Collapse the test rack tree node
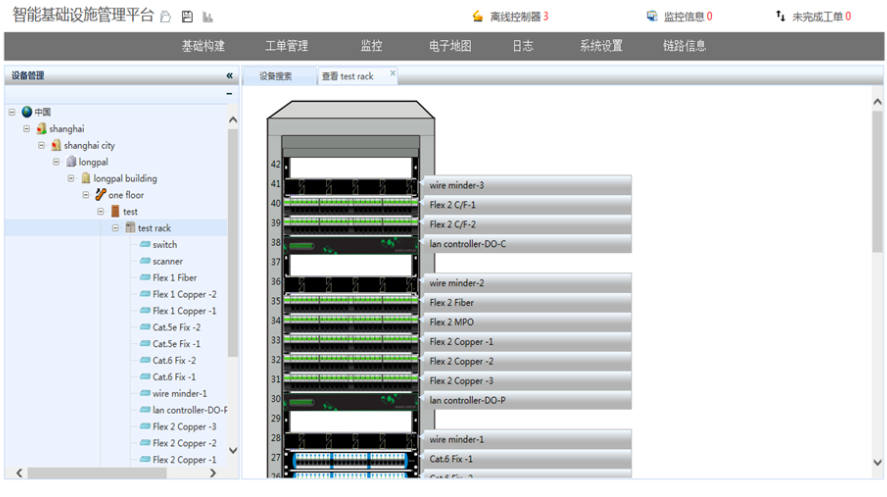 [x=116, y=228]
